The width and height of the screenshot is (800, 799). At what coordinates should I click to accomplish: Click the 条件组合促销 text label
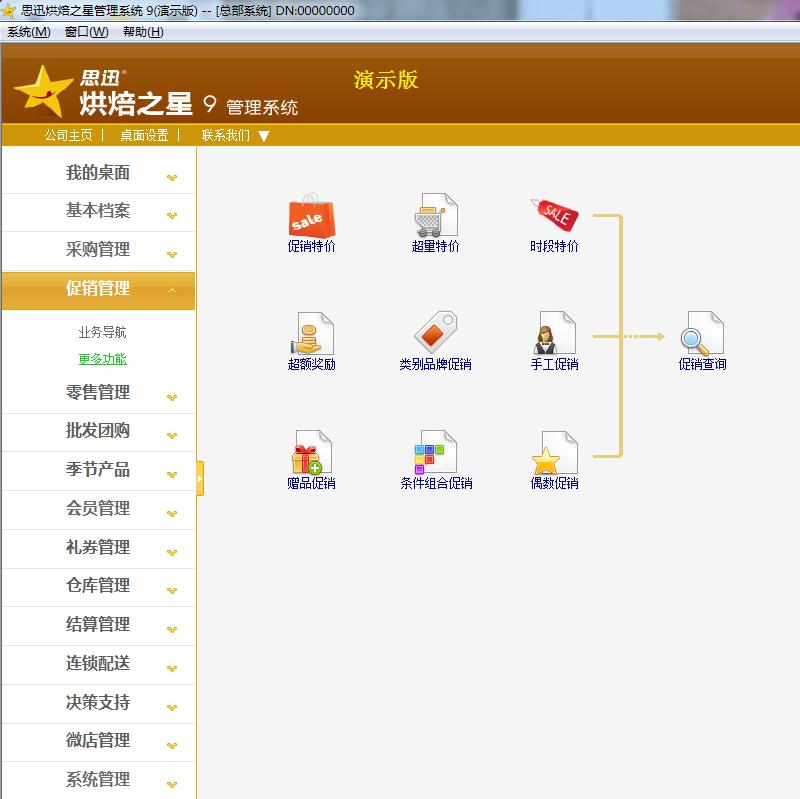pos(436,483)
